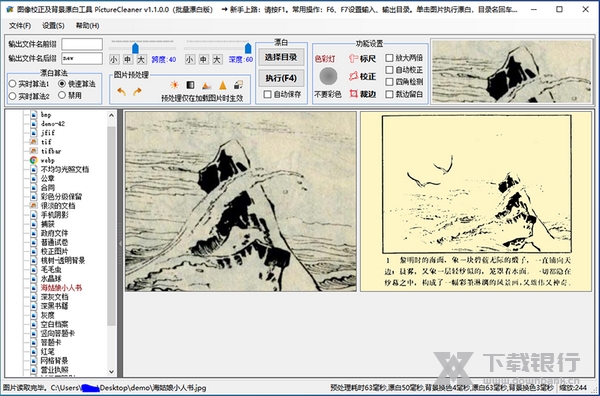Select 手机阴影 in the file list
Screen dimensions: 600x396
[54, 215]
